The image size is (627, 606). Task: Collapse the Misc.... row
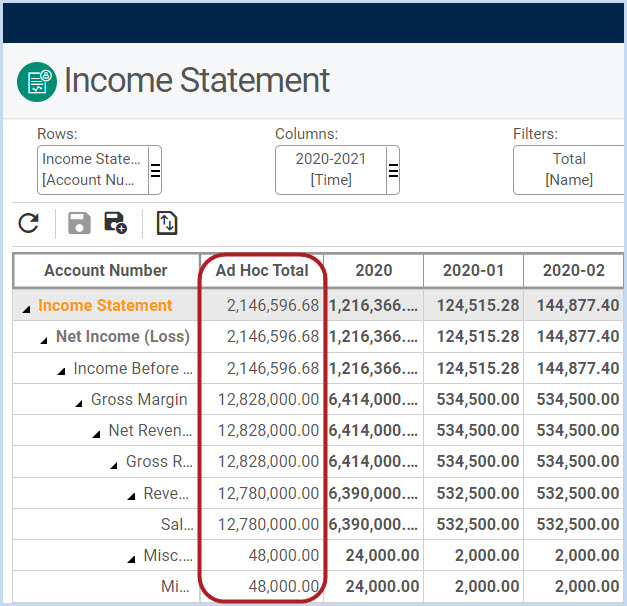tap(131, 559)
